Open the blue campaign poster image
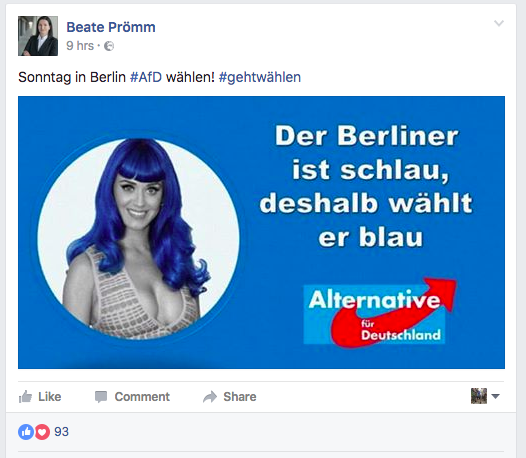 [261, 233]
